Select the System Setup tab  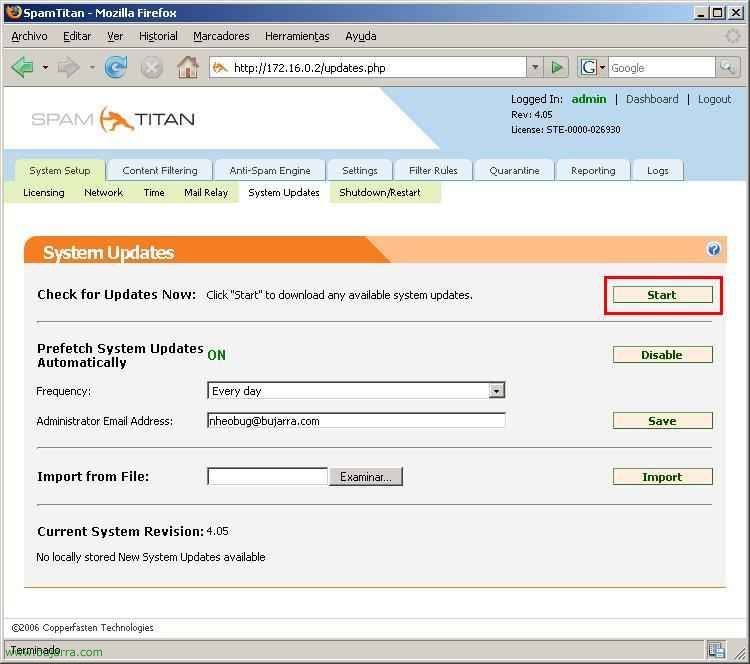60,170
